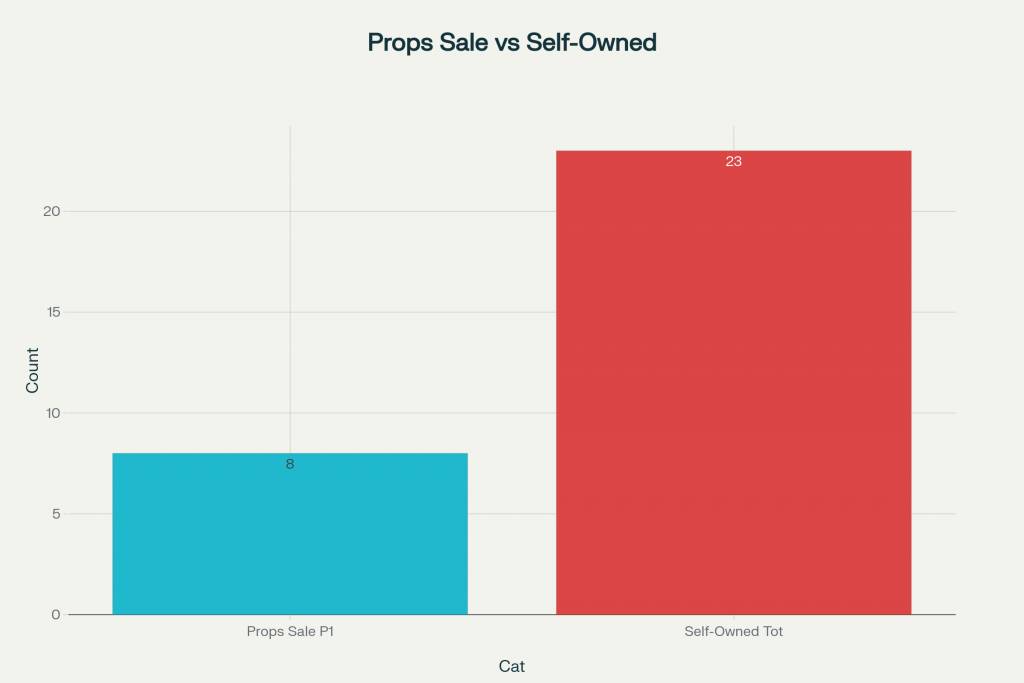Click the y-axis tick label 0
The image size is (1024, 683).
(x=56, y=614)
